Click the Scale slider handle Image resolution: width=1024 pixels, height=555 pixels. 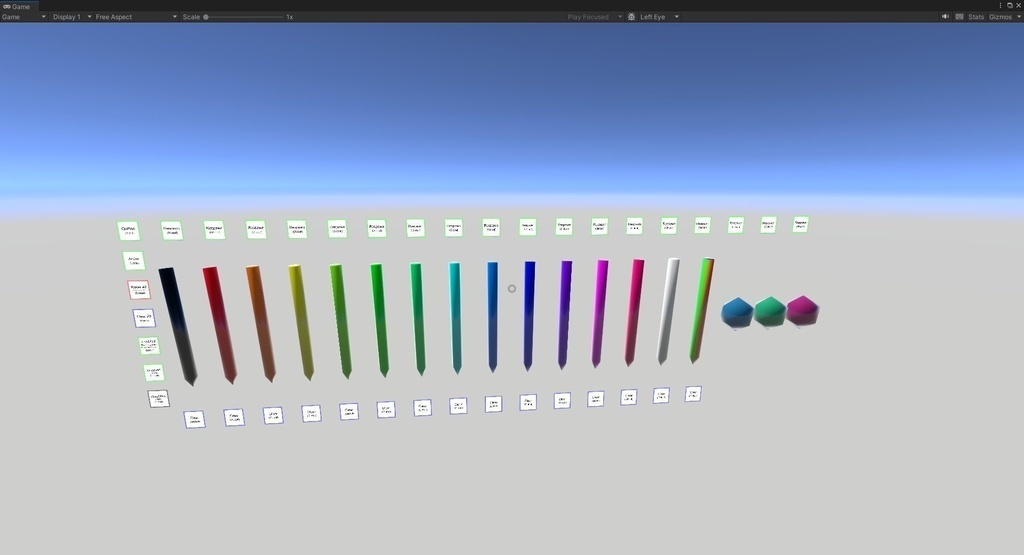tap(206, 17)
